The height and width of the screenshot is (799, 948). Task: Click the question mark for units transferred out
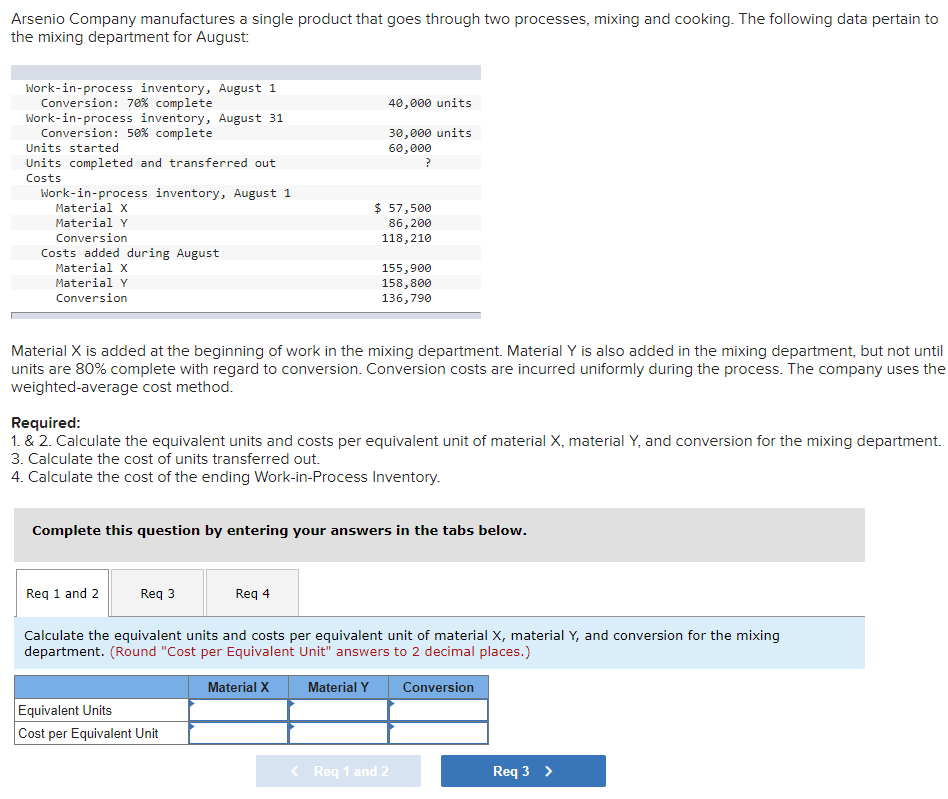428,163
